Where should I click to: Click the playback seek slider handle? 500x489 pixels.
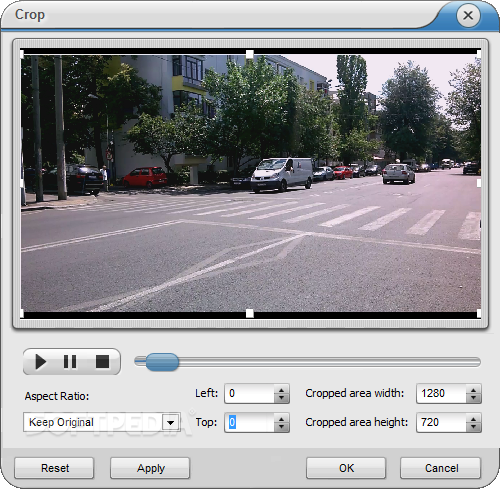coord(162,362)
